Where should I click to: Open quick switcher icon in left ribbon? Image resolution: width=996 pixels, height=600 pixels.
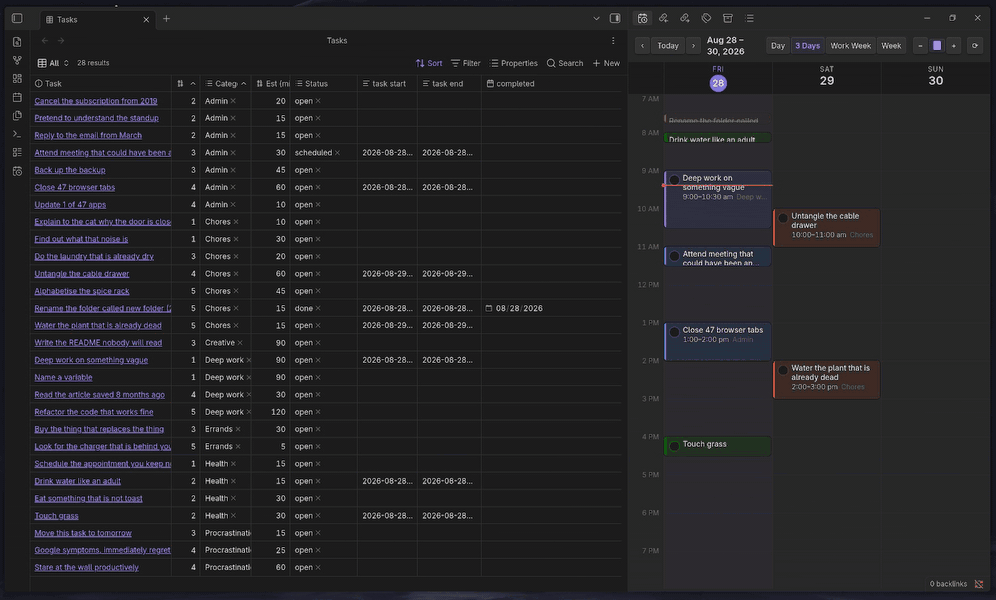pyautogui.click(x=17, y=42)
